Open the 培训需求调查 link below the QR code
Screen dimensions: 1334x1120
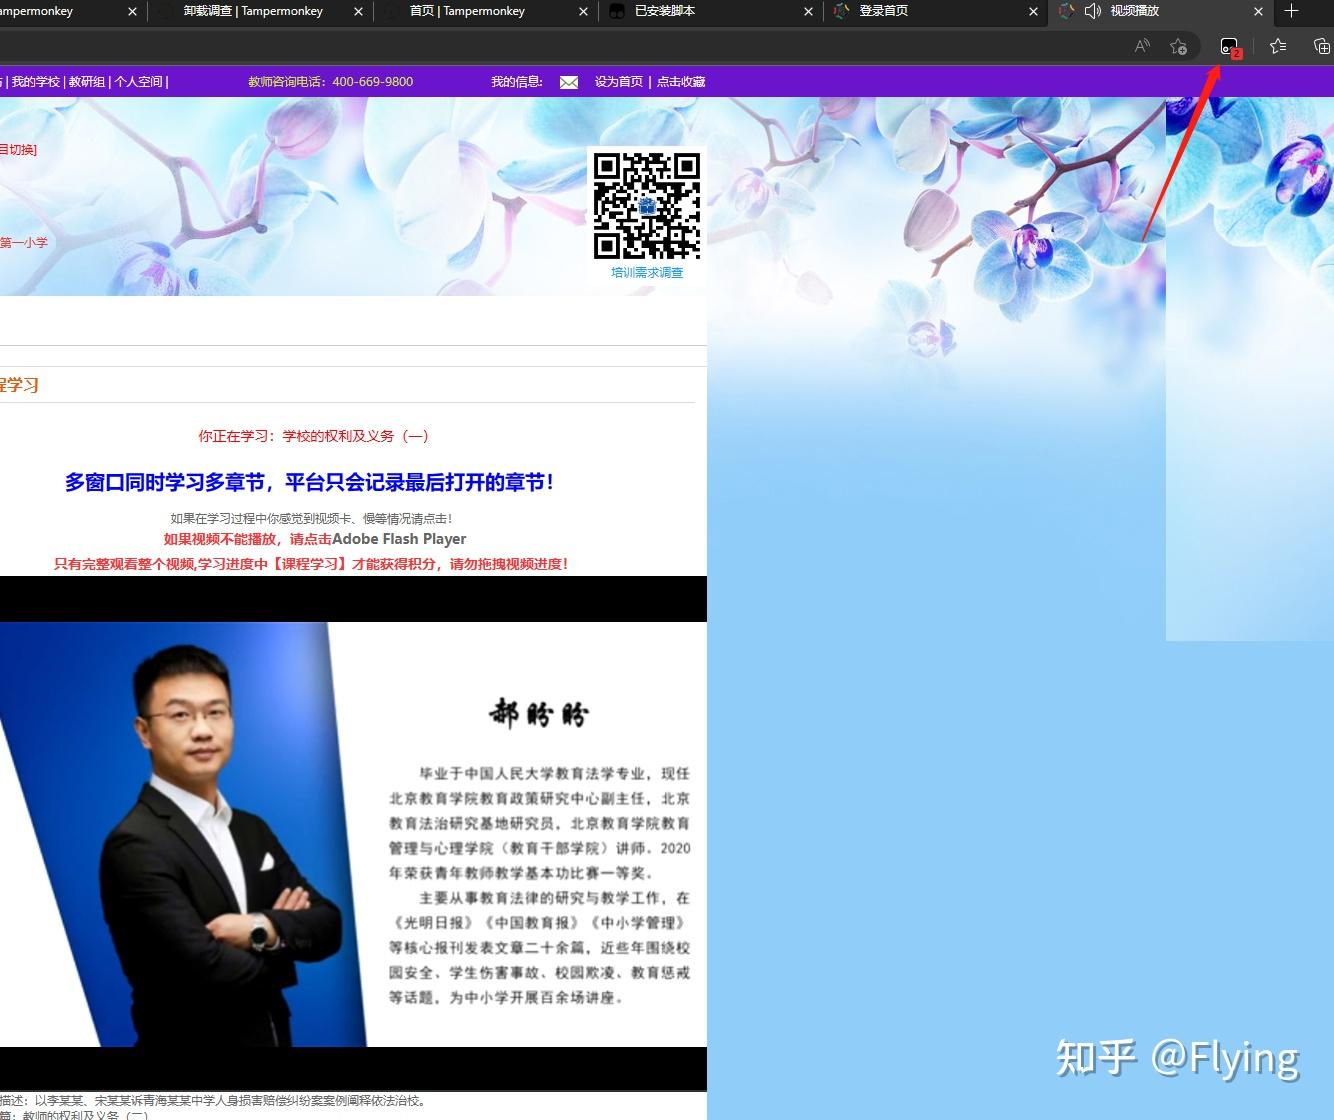point(647,272)
